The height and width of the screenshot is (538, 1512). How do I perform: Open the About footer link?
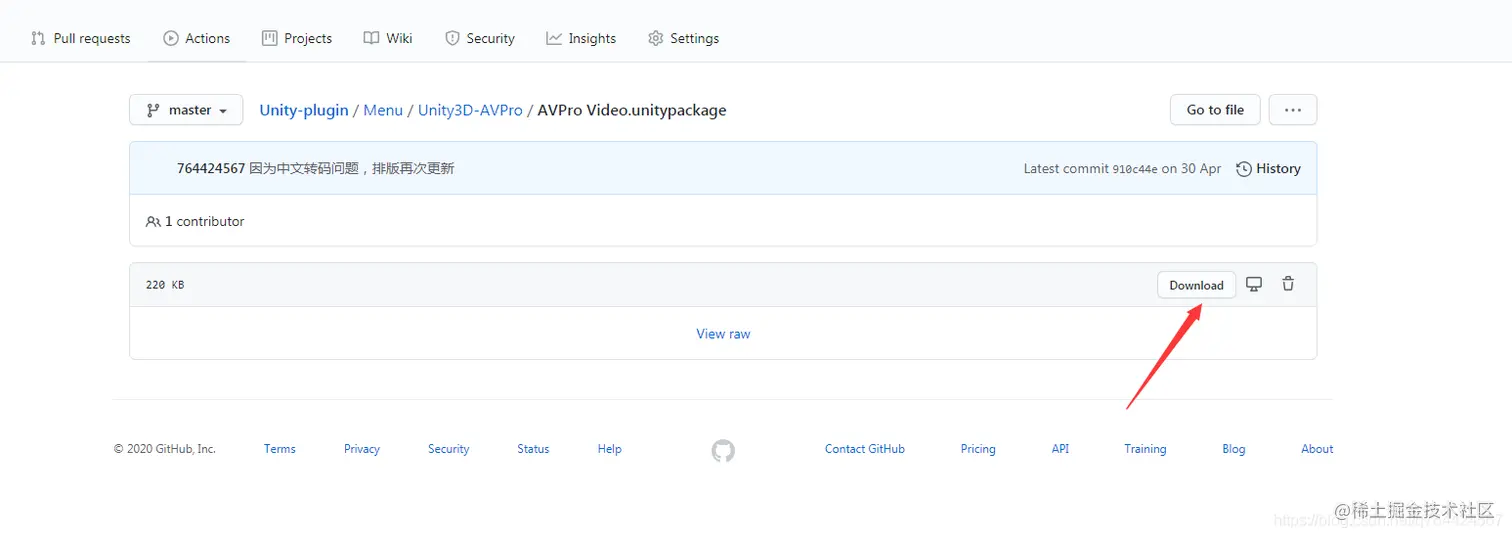1317,449
